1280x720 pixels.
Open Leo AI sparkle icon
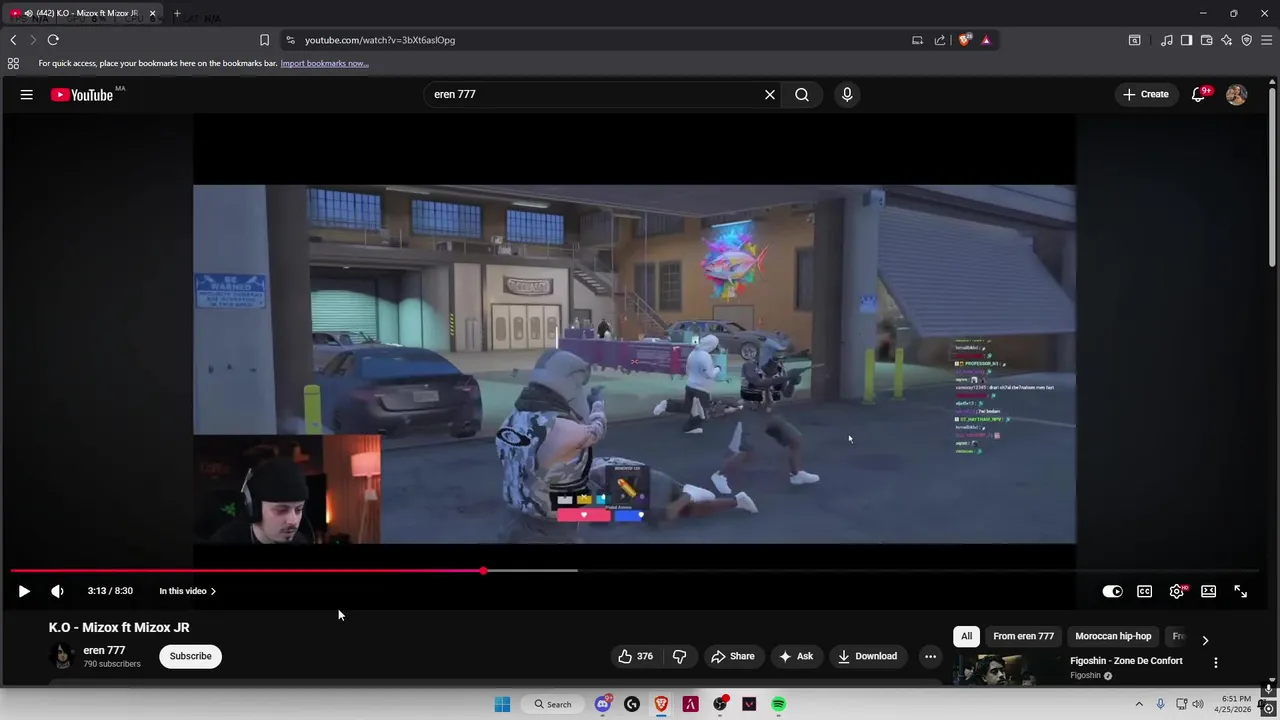point(1226,40)
